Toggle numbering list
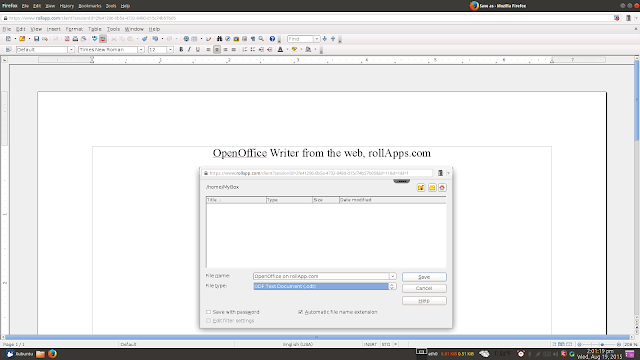Viewport: 640px width, 360px height. [x=244, y=49]
